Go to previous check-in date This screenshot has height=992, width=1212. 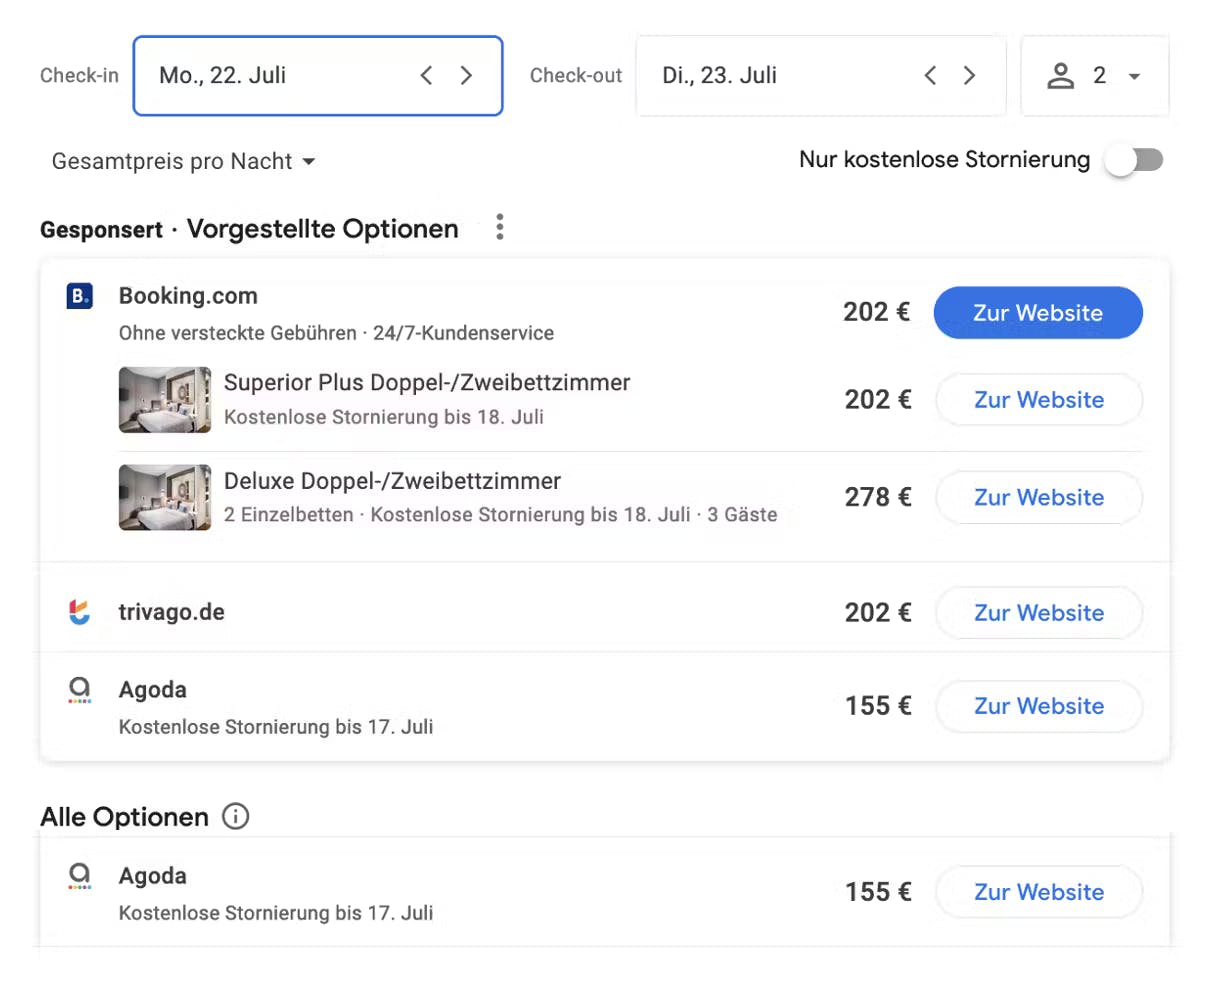[x=427, y=76]
